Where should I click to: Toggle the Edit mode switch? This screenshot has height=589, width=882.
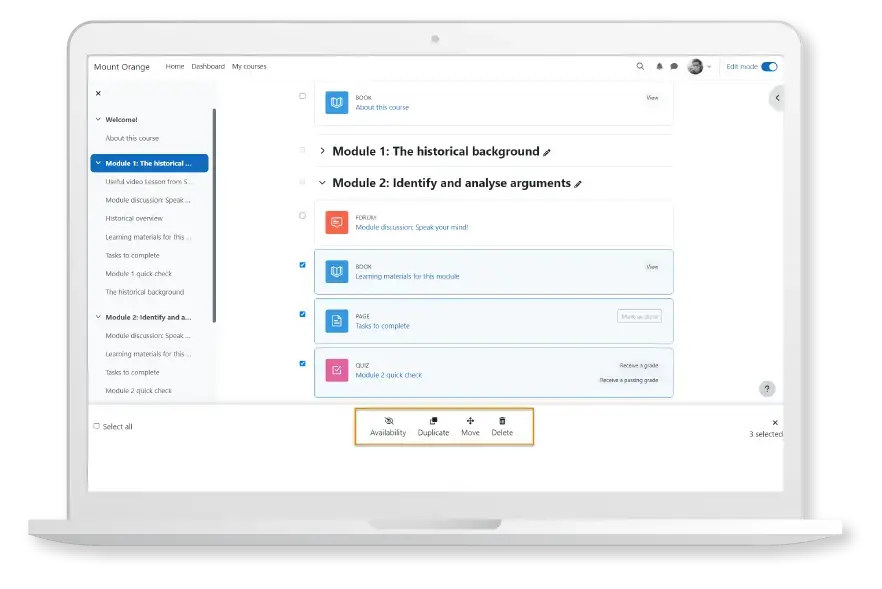point(769,66)
